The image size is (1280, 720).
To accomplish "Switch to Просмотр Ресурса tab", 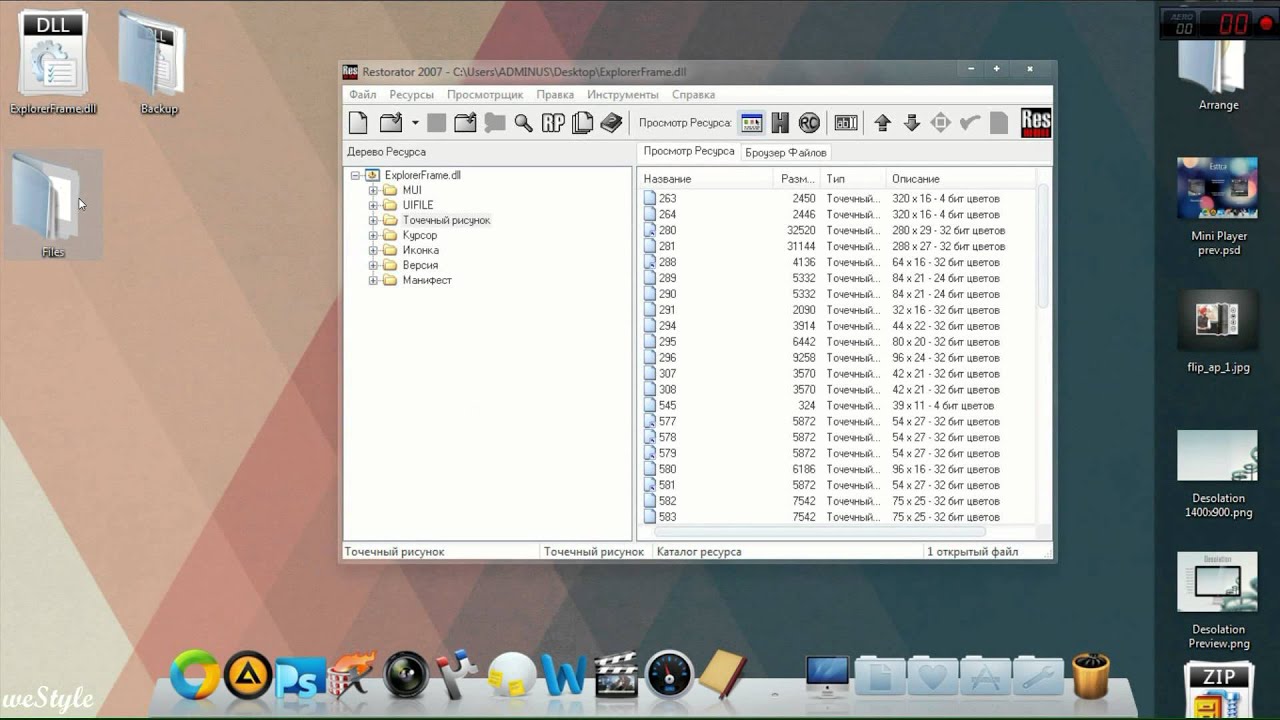I will click(x=688, y=151).
